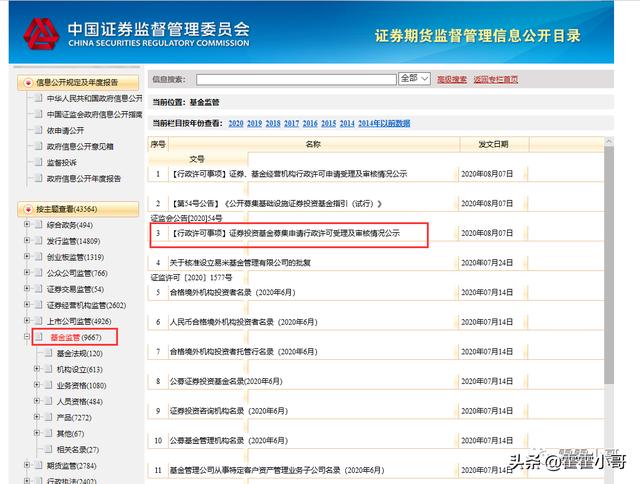Open 人民币合格境外机构投资者名录 entry
Image resolution: width=640 pixels, height=484 pixels.
244,322
